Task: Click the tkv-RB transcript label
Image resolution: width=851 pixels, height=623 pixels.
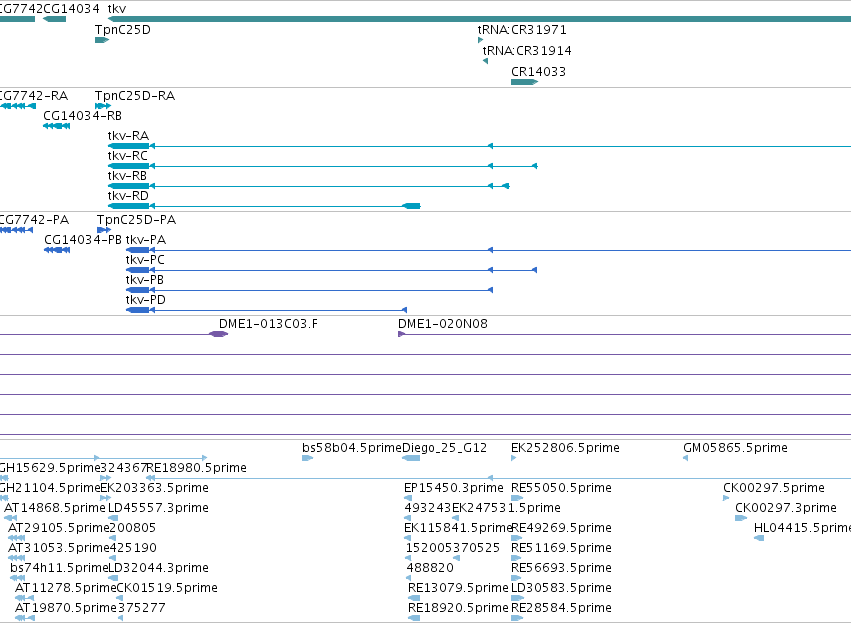Action: [127, 176]
